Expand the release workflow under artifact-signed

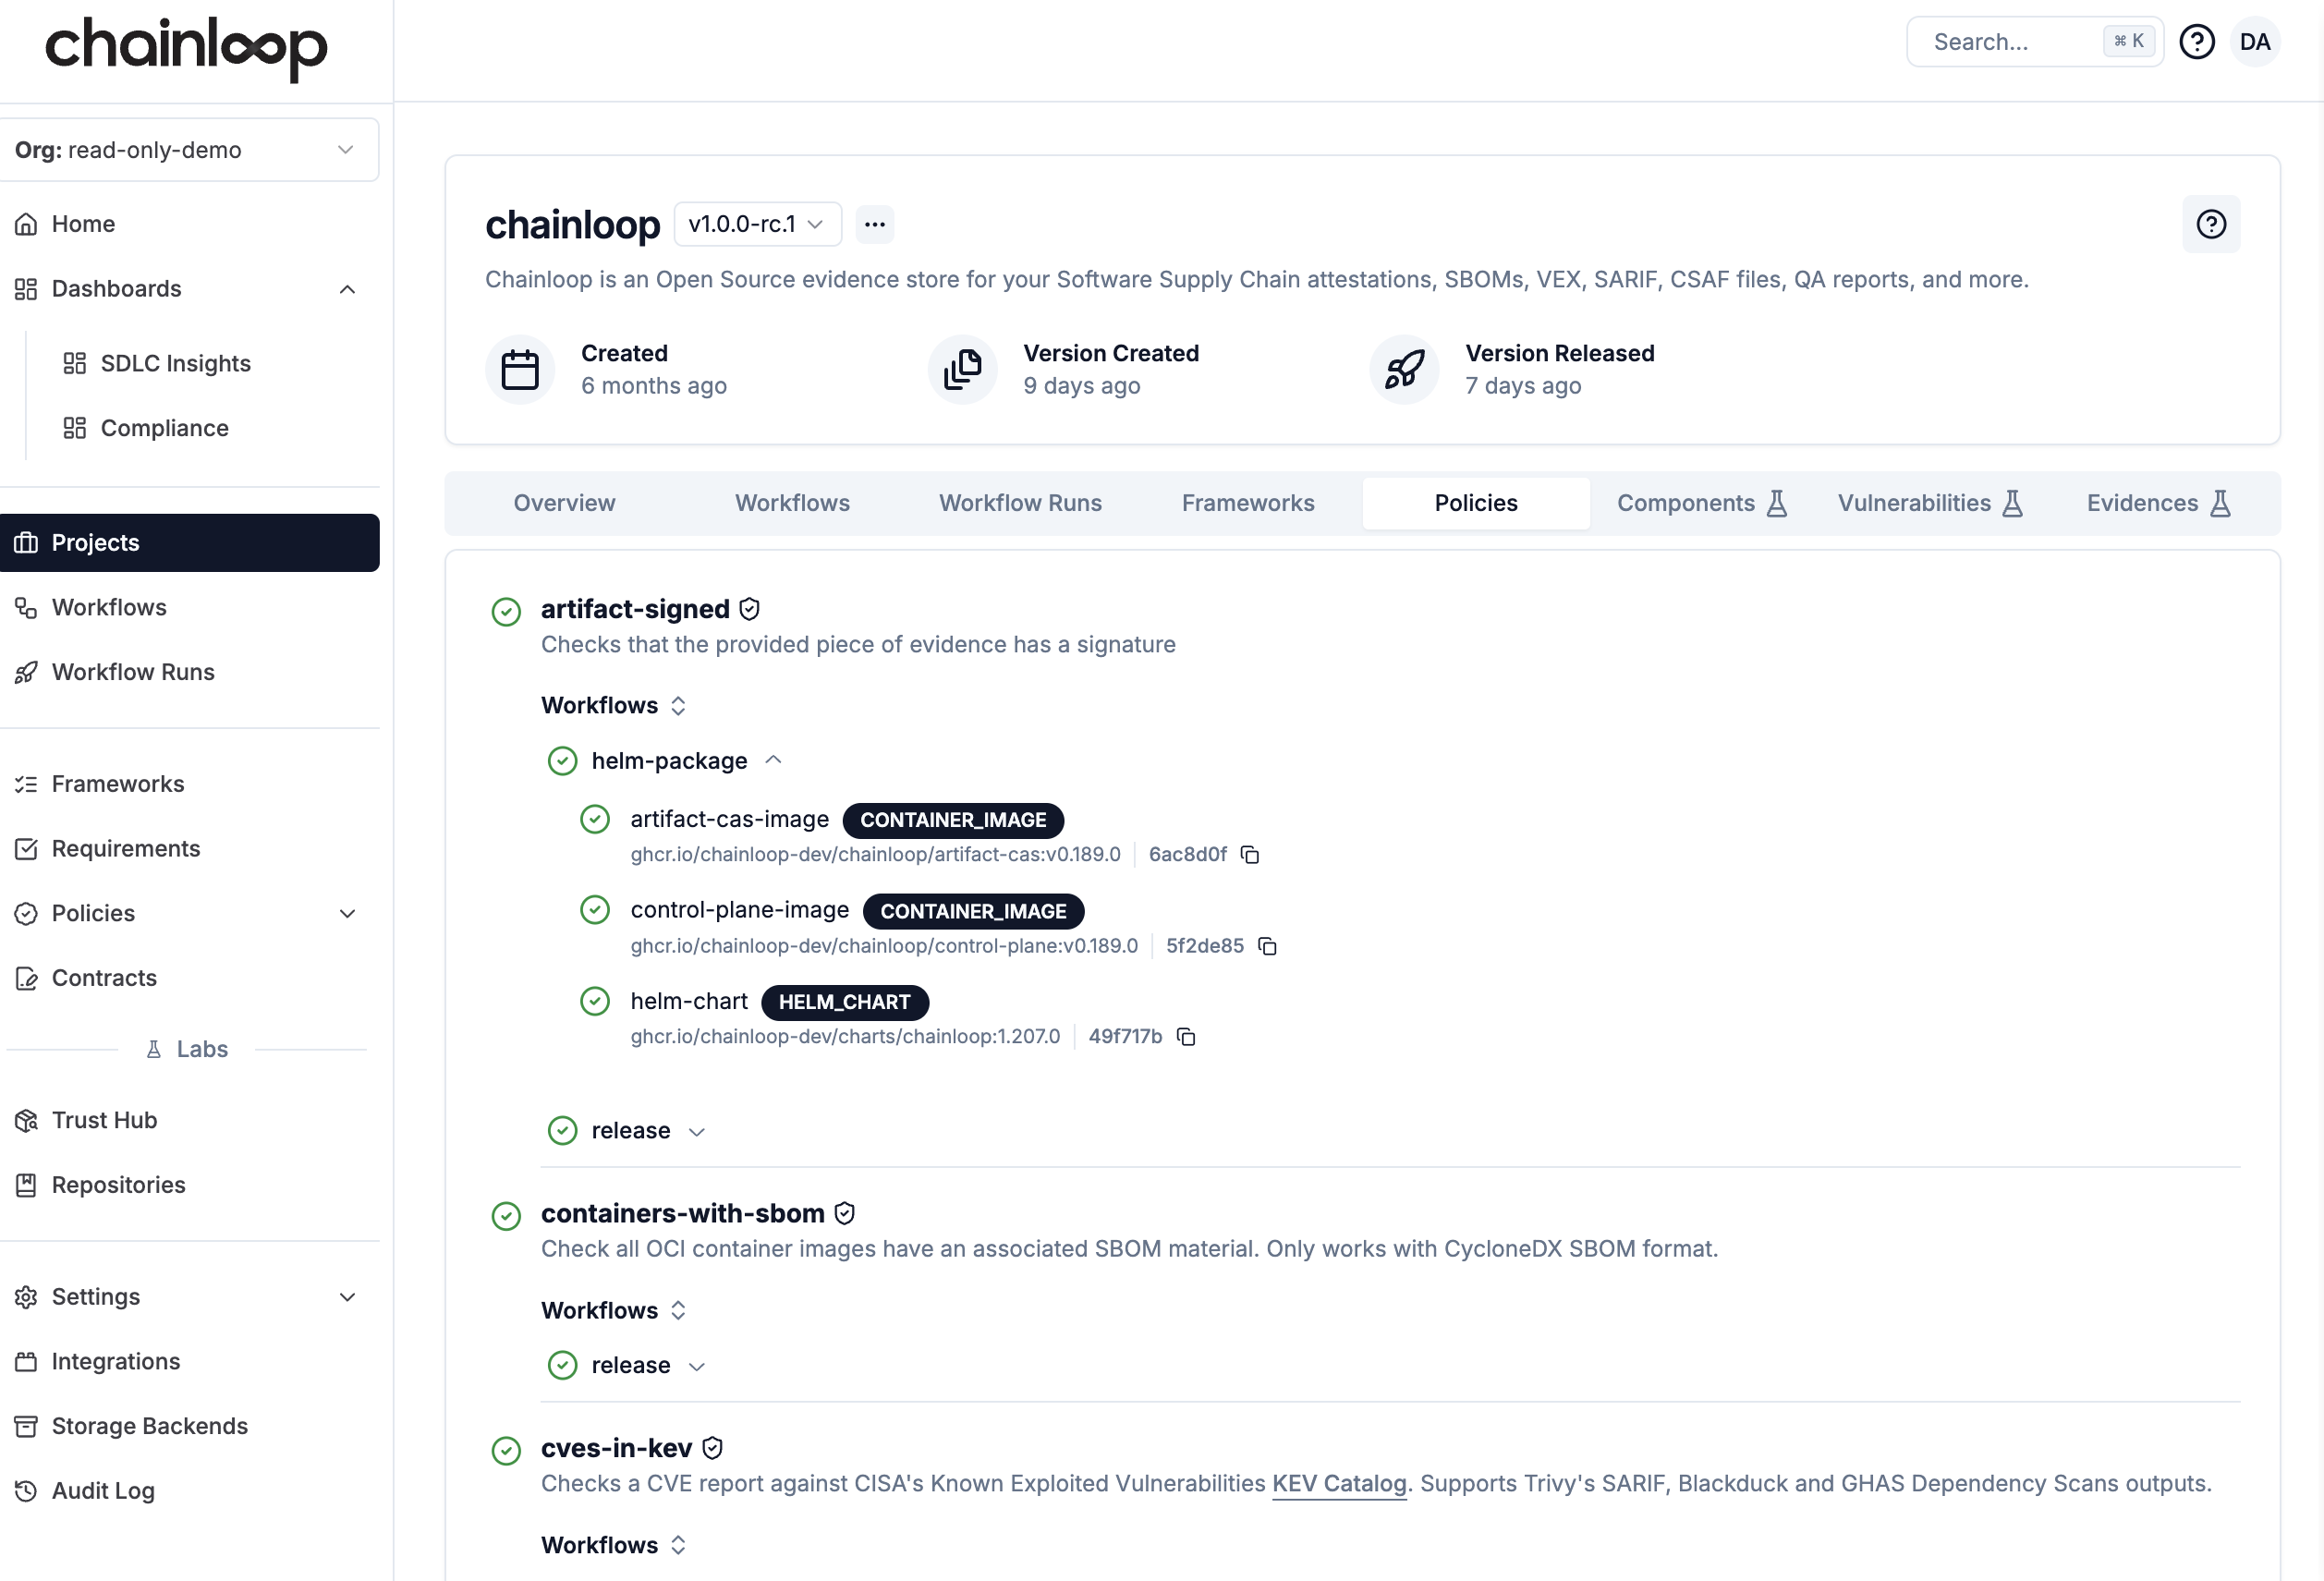click(697, 1131)
